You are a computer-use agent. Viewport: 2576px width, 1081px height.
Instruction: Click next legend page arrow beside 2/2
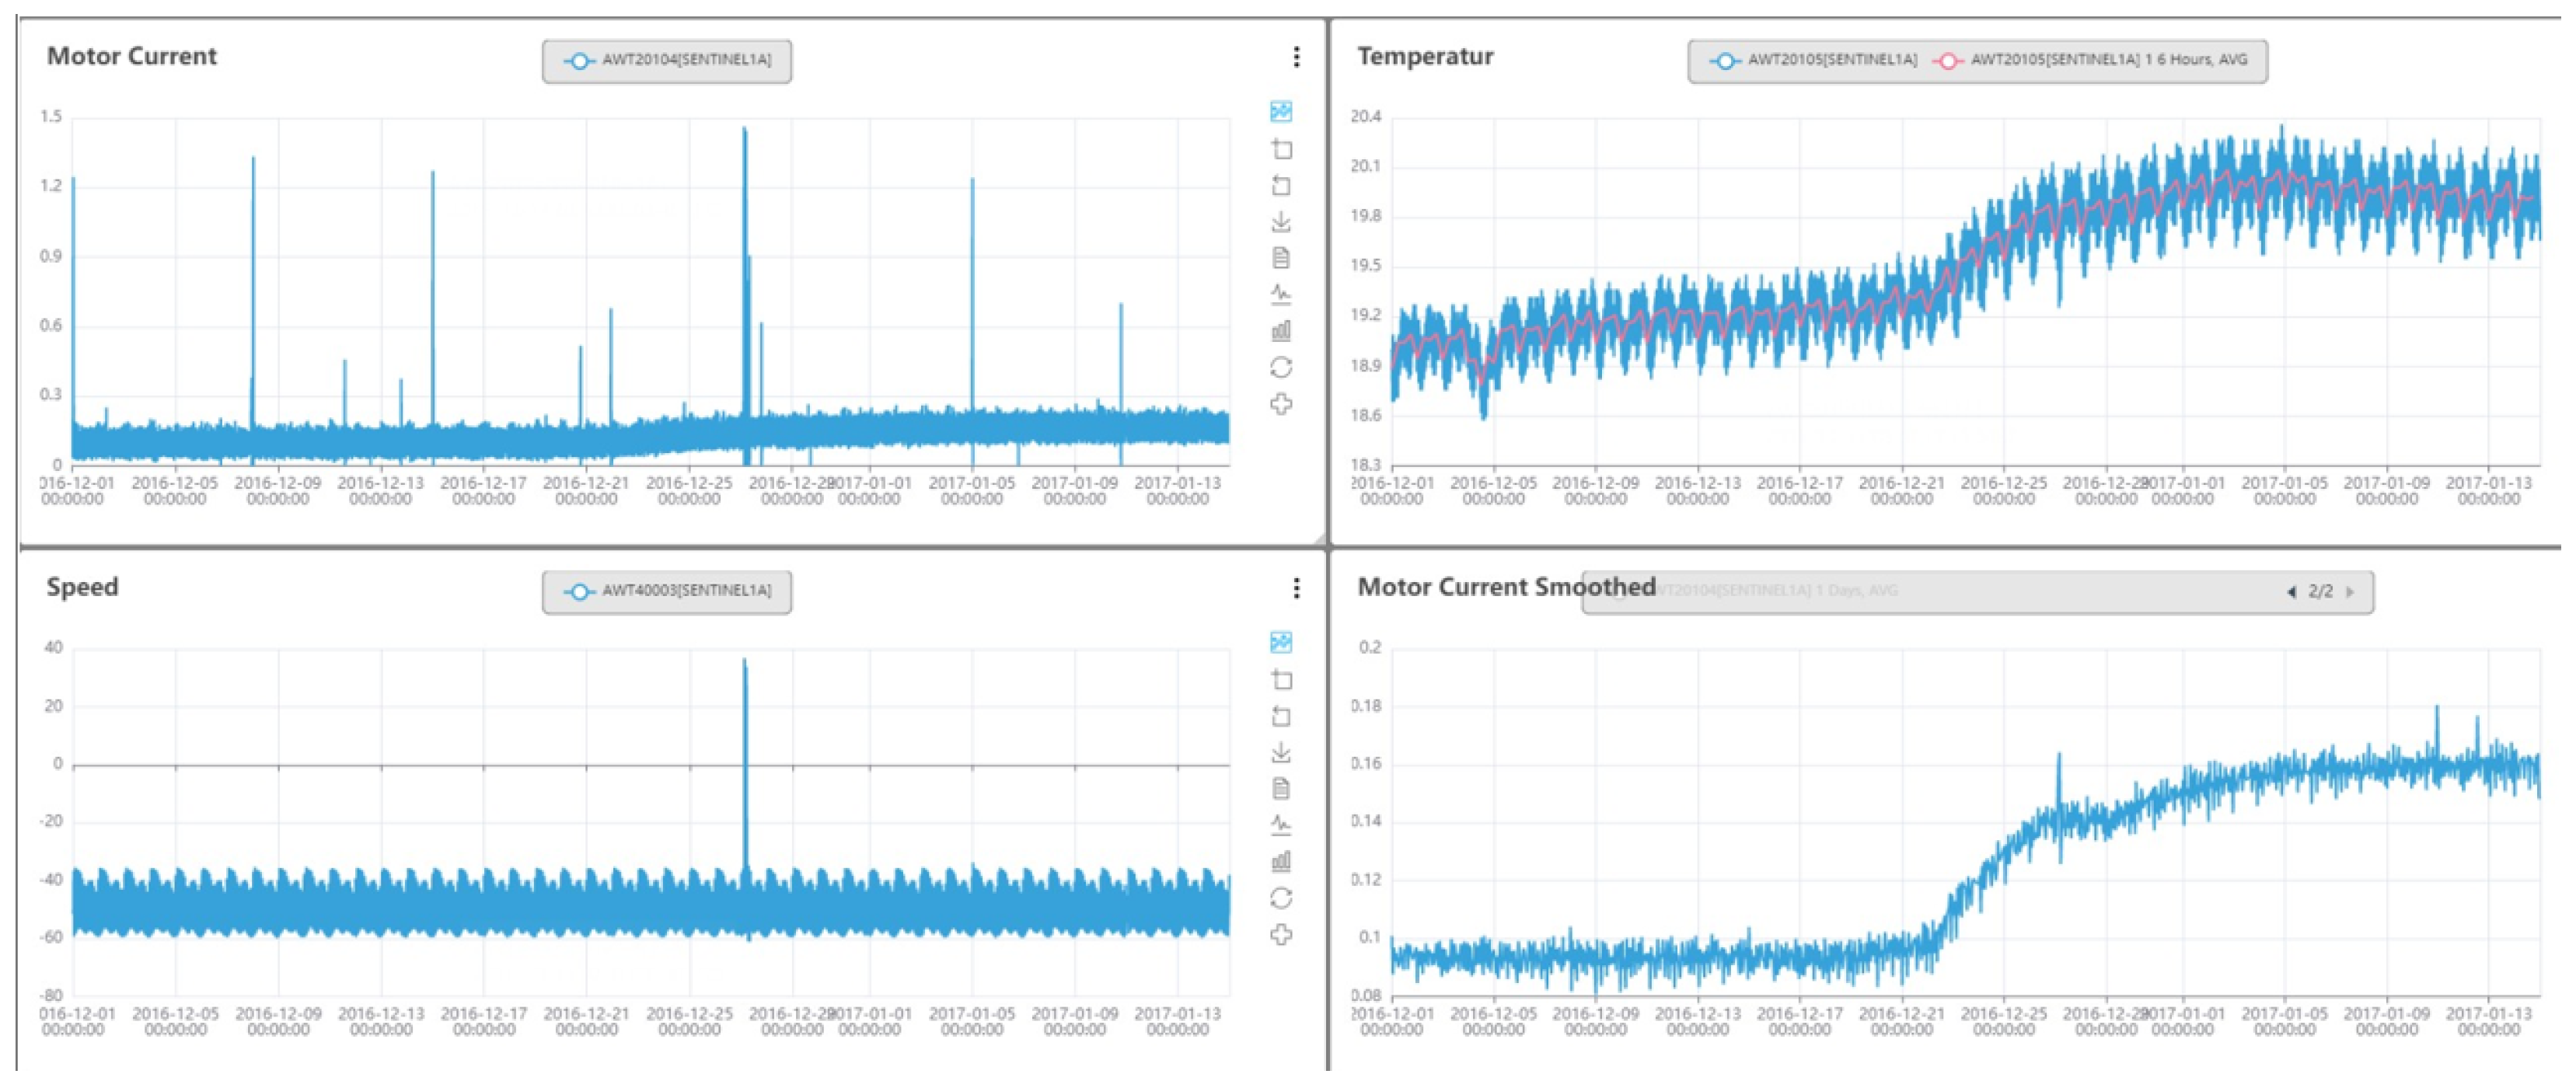(2351, 592)
